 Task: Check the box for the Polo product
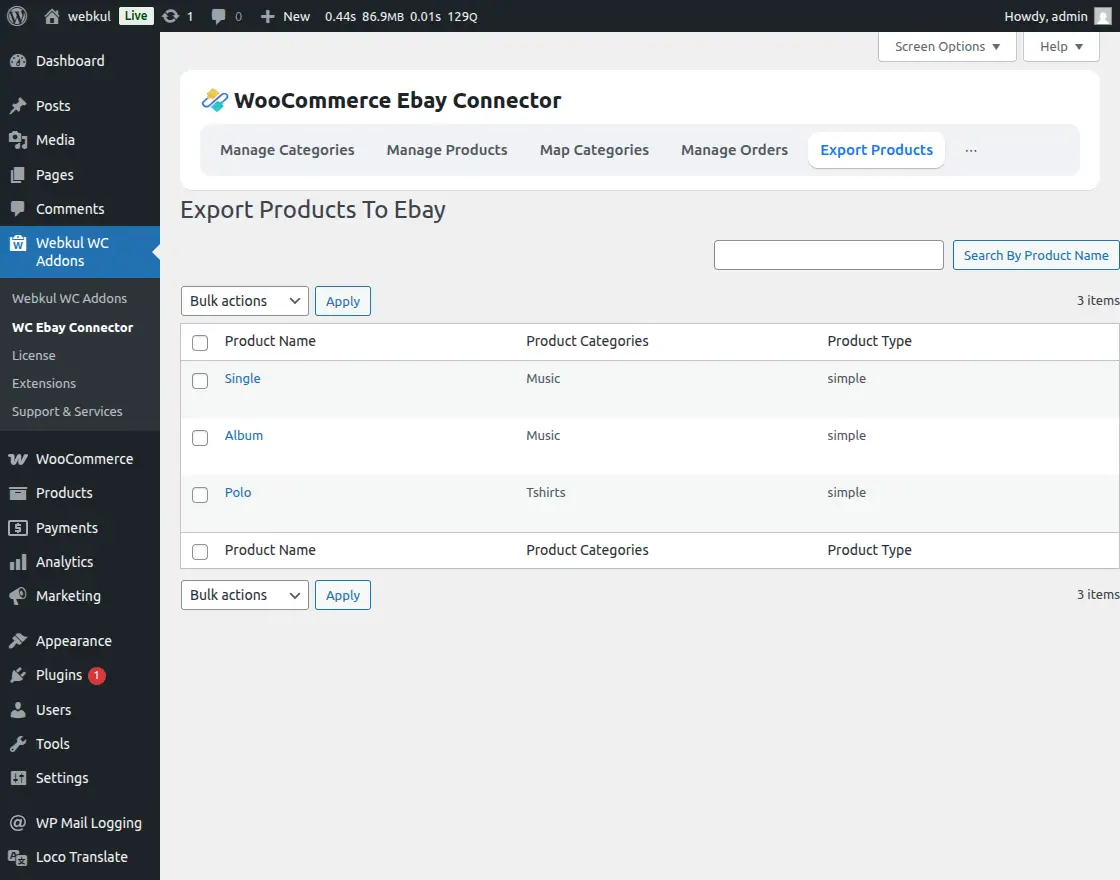pos(200,495)
